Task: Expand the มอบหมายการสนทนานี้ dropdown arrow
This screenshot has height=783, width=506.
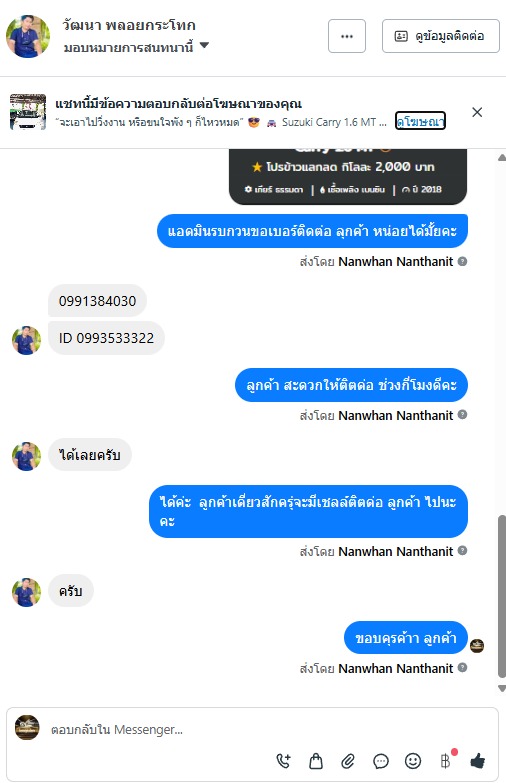Action: [204, 46]
